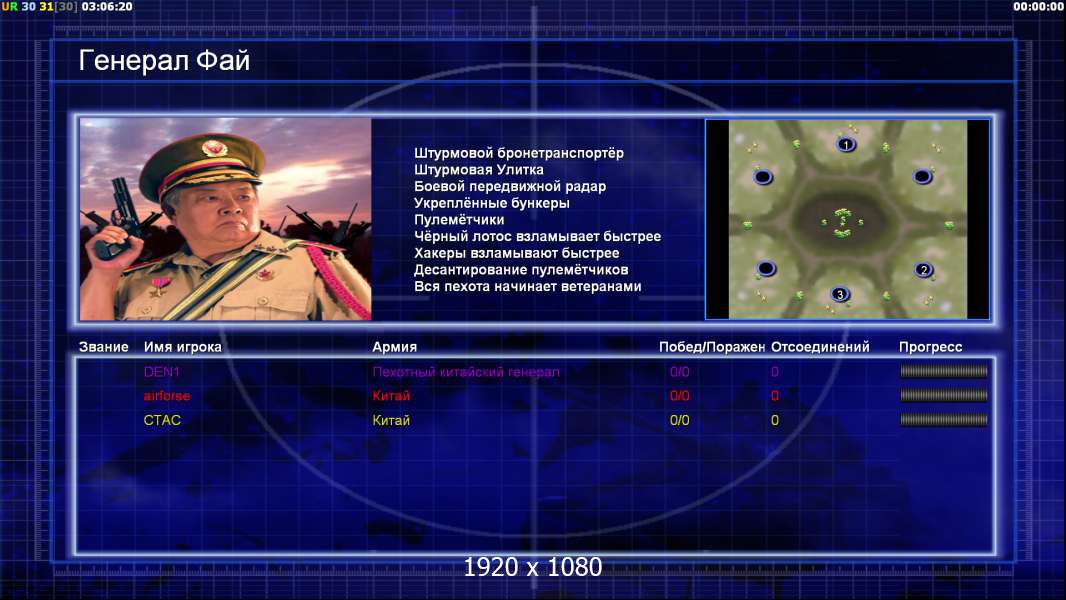The width and height of the screenshot is (1066, 600).
Task: Select player name DEN1
Action: 161,372
